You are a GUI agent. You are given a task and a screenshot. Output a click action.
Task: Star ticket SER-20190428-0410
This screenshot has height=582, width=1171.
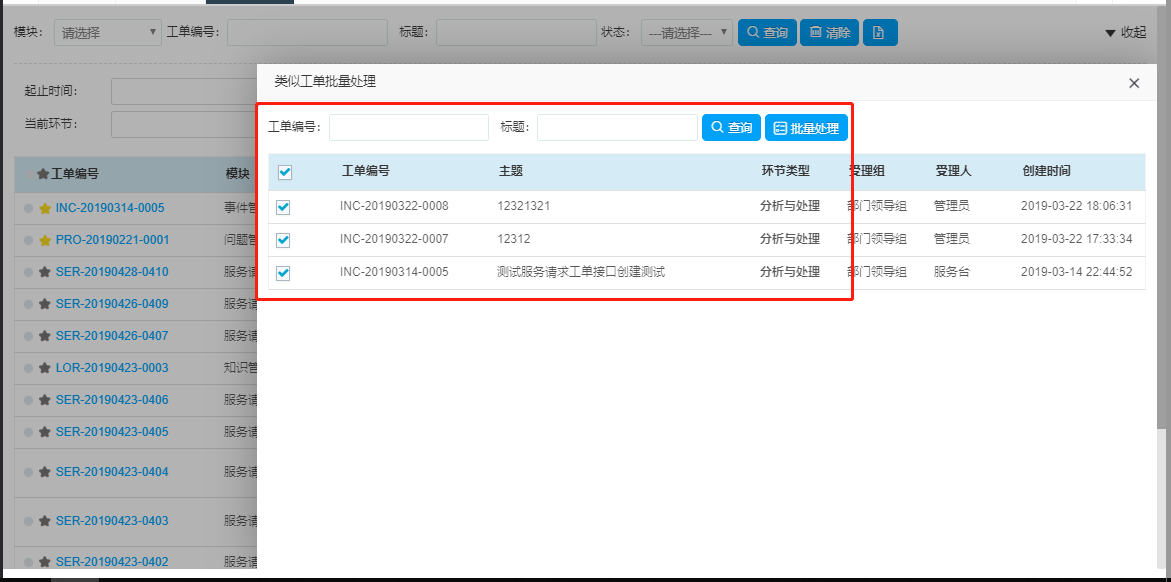click(x=44, y=273)
